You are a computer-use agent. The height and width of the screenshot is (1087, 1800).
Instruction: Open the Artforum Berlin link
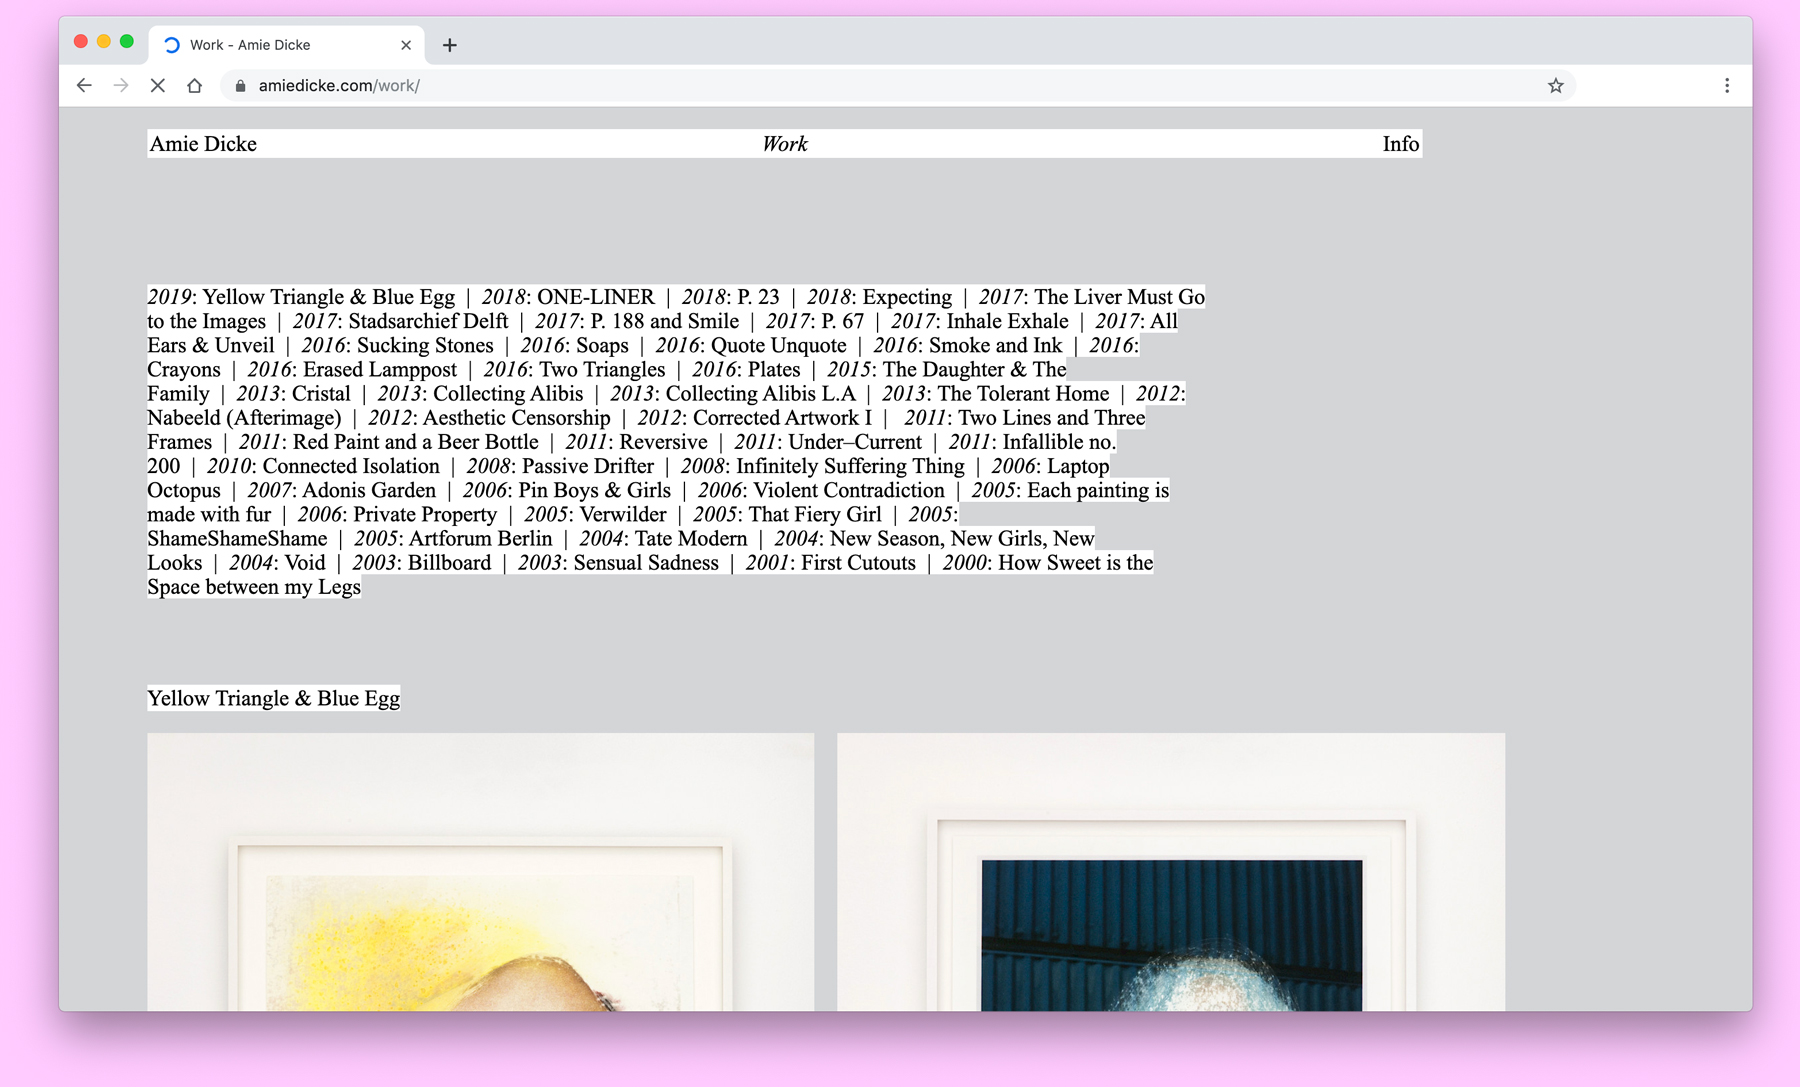click(481, 538)
